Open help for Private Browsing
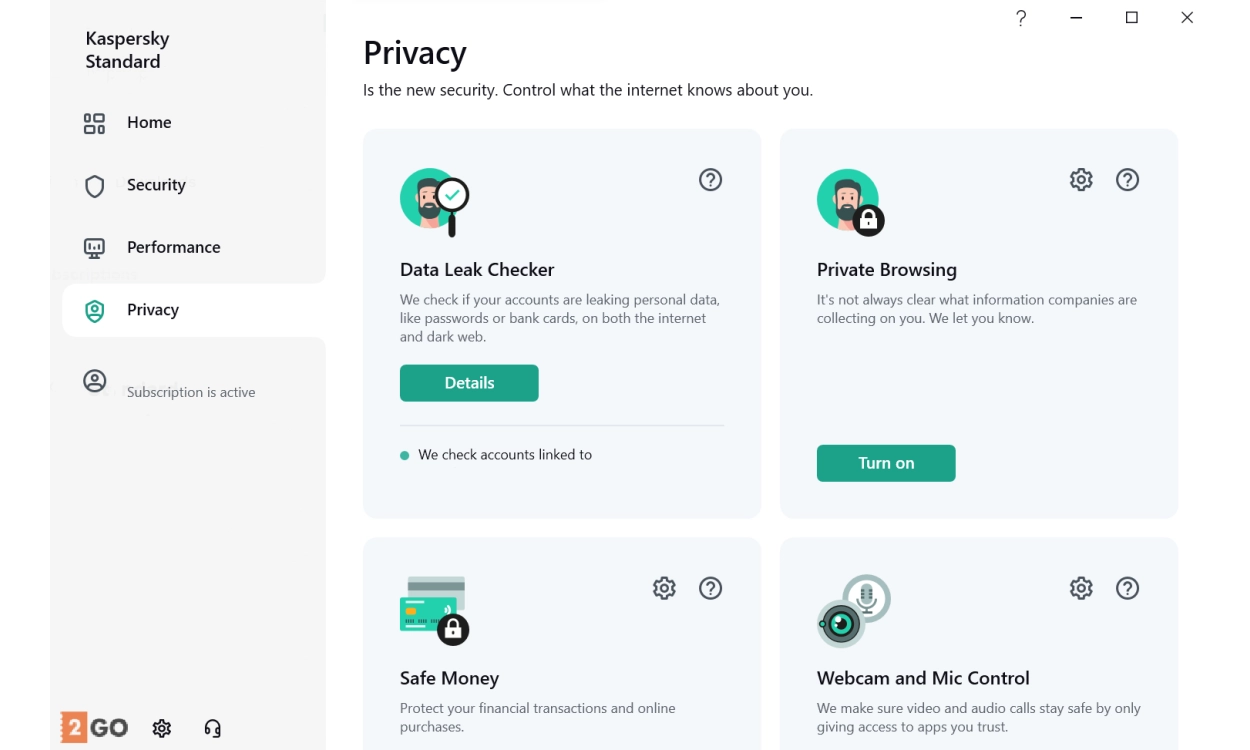1250x750 pixels. tap(1127, 180)
